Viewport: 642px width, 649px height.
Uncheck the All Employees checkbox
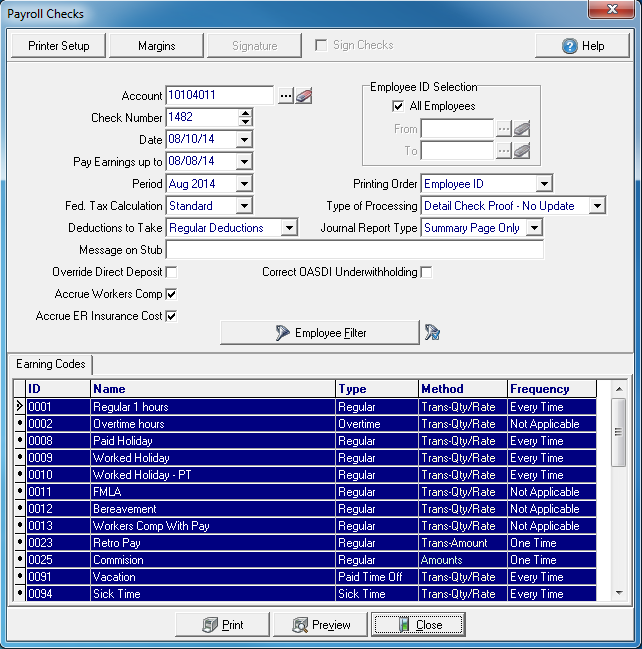399,106
